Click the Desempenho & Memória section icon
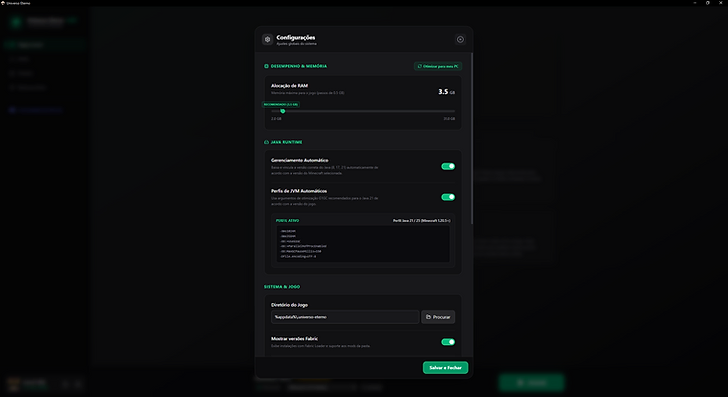 [x=266, y=66]
